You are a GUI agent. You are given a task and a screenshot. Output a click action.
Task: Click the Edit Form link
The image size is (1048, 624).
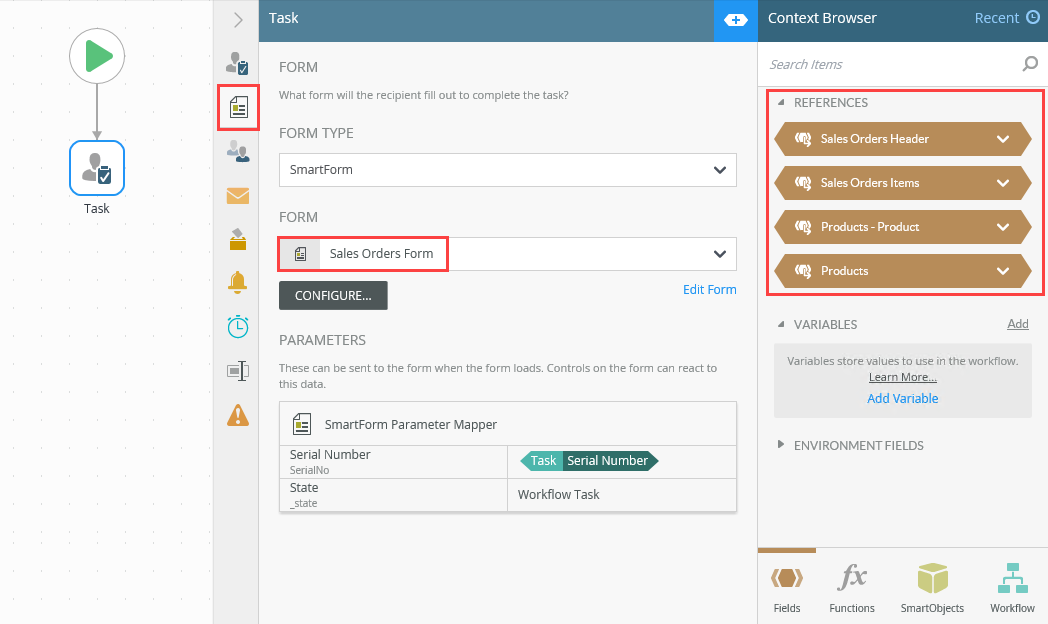click(709, 290)
